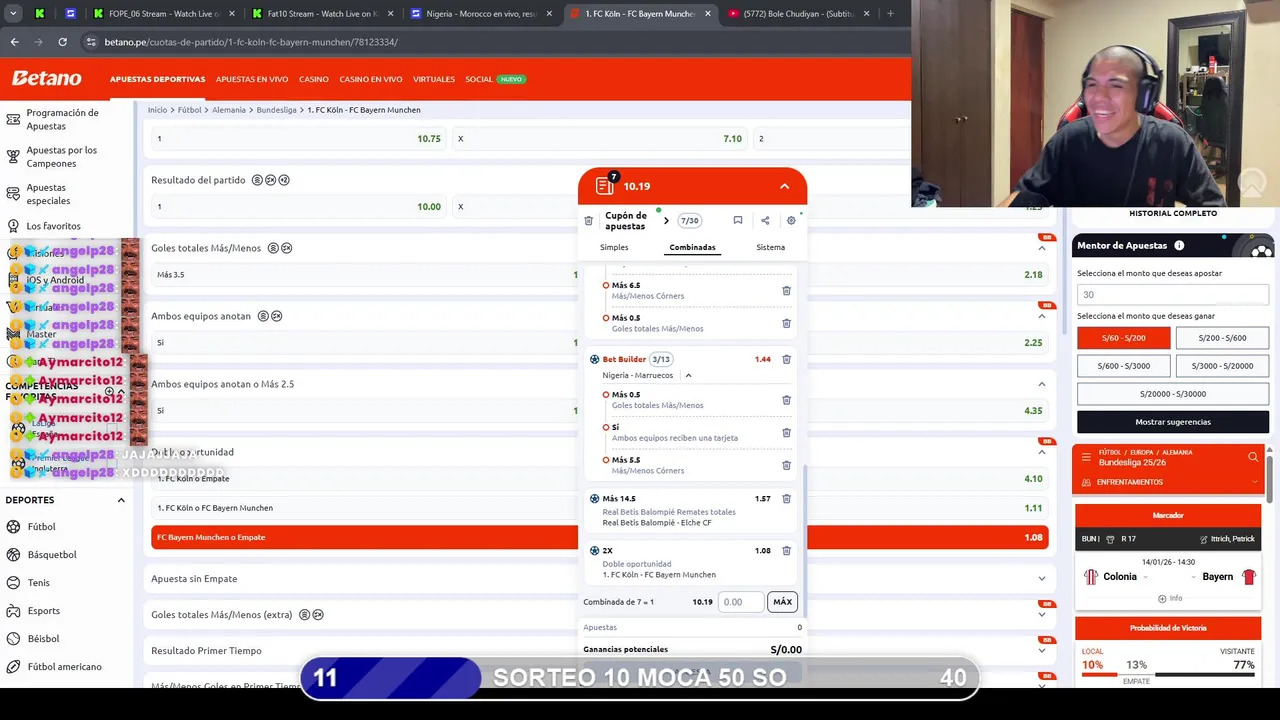The image size is (1280, 720).
Task: Search within the Bundesliga 25/26 widget
Action: [x=1253, y=457]
